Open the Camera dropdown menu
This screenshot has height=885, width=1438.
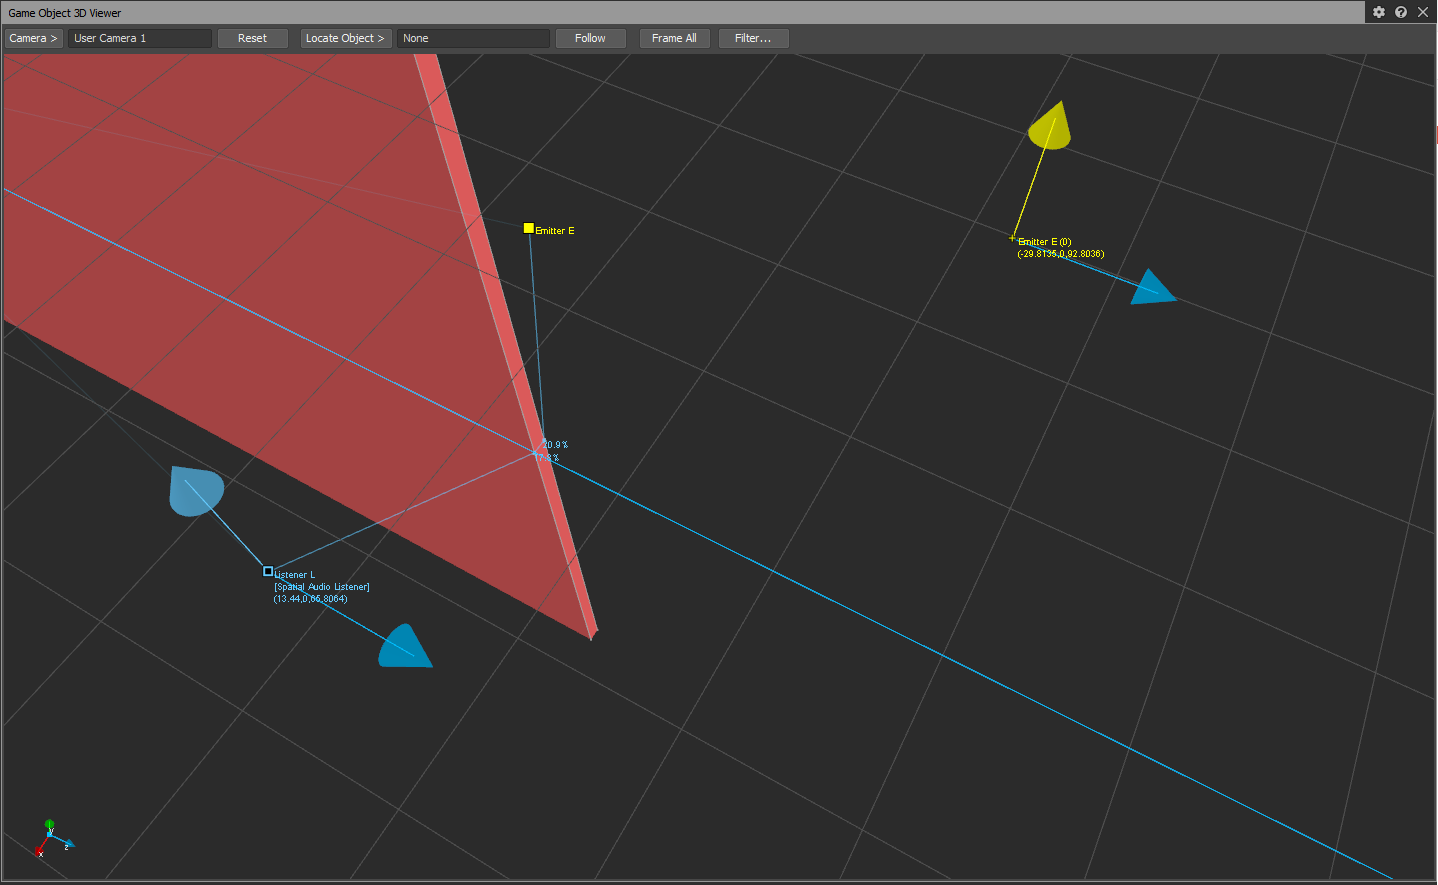point(34,38)
